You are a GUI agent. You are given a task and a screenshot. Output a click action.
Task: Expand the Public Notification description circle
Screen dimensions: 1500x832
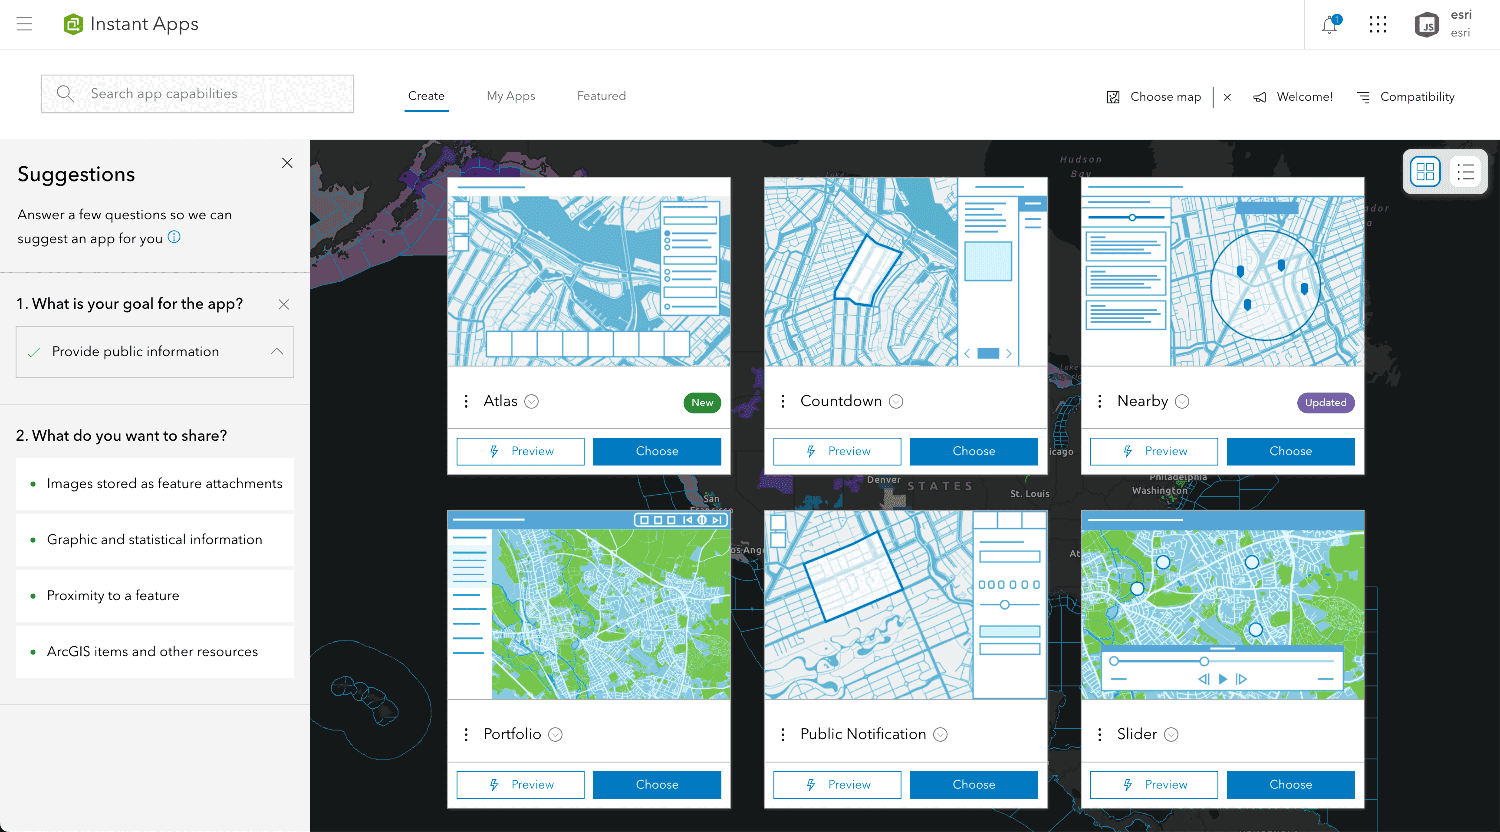pyautogui.click(x=939, y=733)
